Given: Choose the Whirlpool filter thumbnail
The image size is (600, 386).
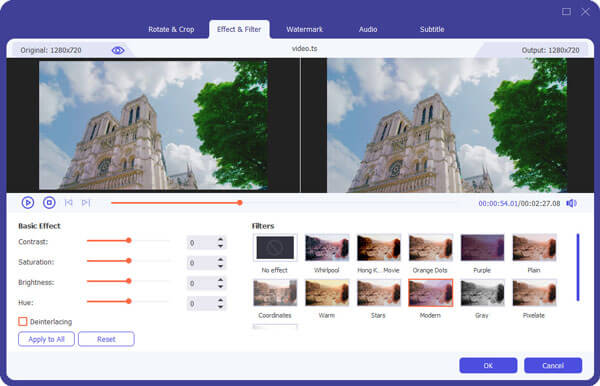Looking at the screenshot, I should point(327,248).
